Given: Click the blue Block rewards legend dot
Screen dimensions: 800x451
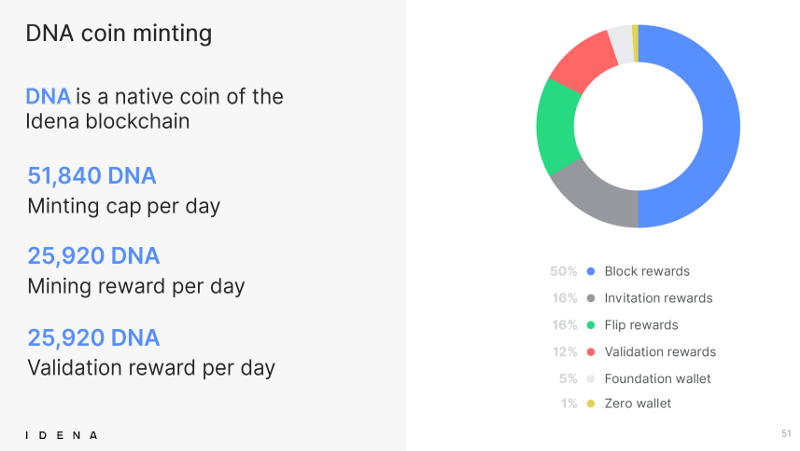Looking at the screenshot, I should click(591, 271).
